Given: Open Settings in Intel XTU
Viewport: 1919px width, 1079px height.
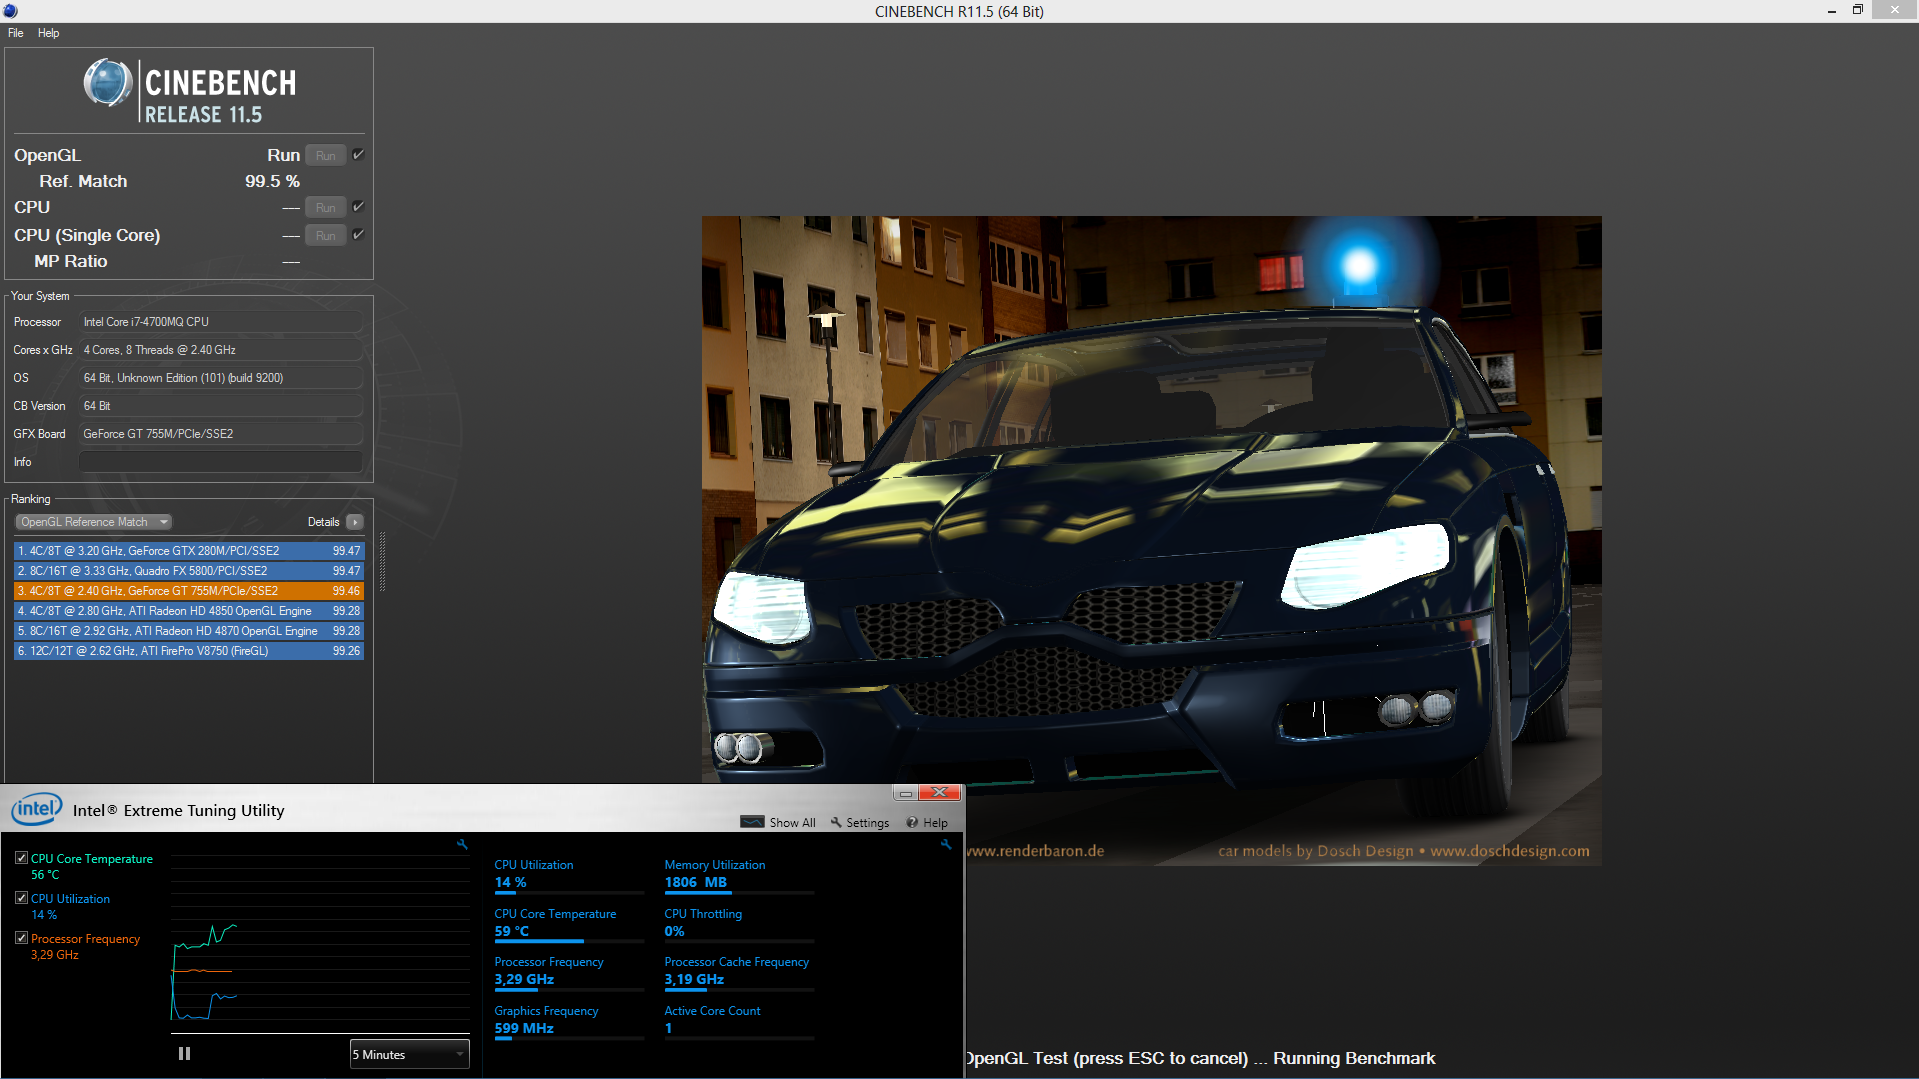Looking at the screenshot, I should point(867,823).
